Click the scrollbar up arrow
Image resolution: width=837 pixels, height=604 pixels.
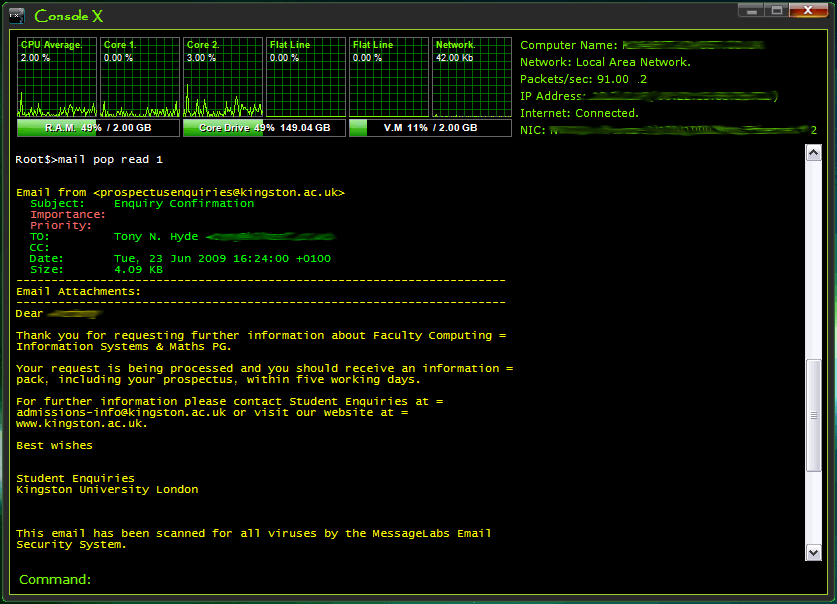(813, 153)
